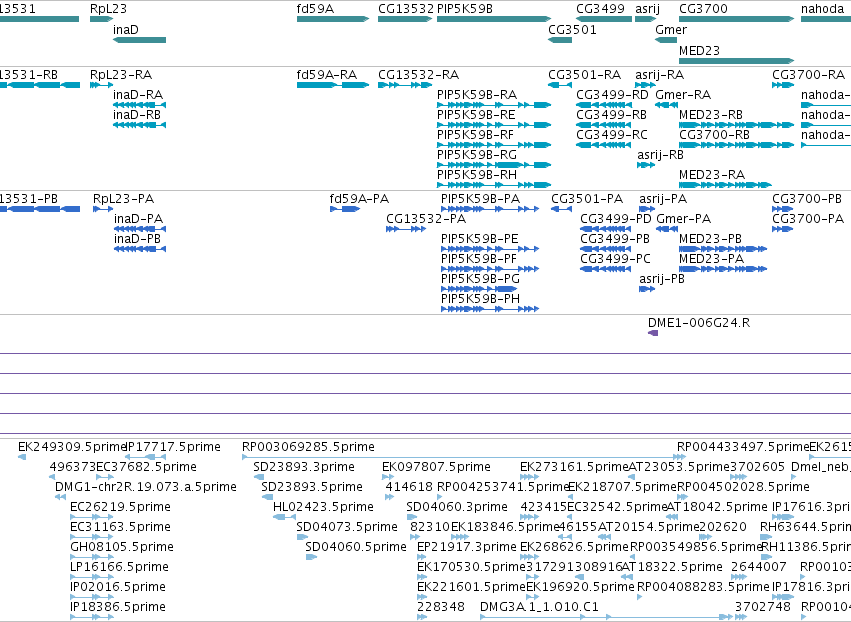Click the SD23893.3prime EST label
Viewport: 851px width, 622px height.
pyautogui.click(x=304, y=467)
